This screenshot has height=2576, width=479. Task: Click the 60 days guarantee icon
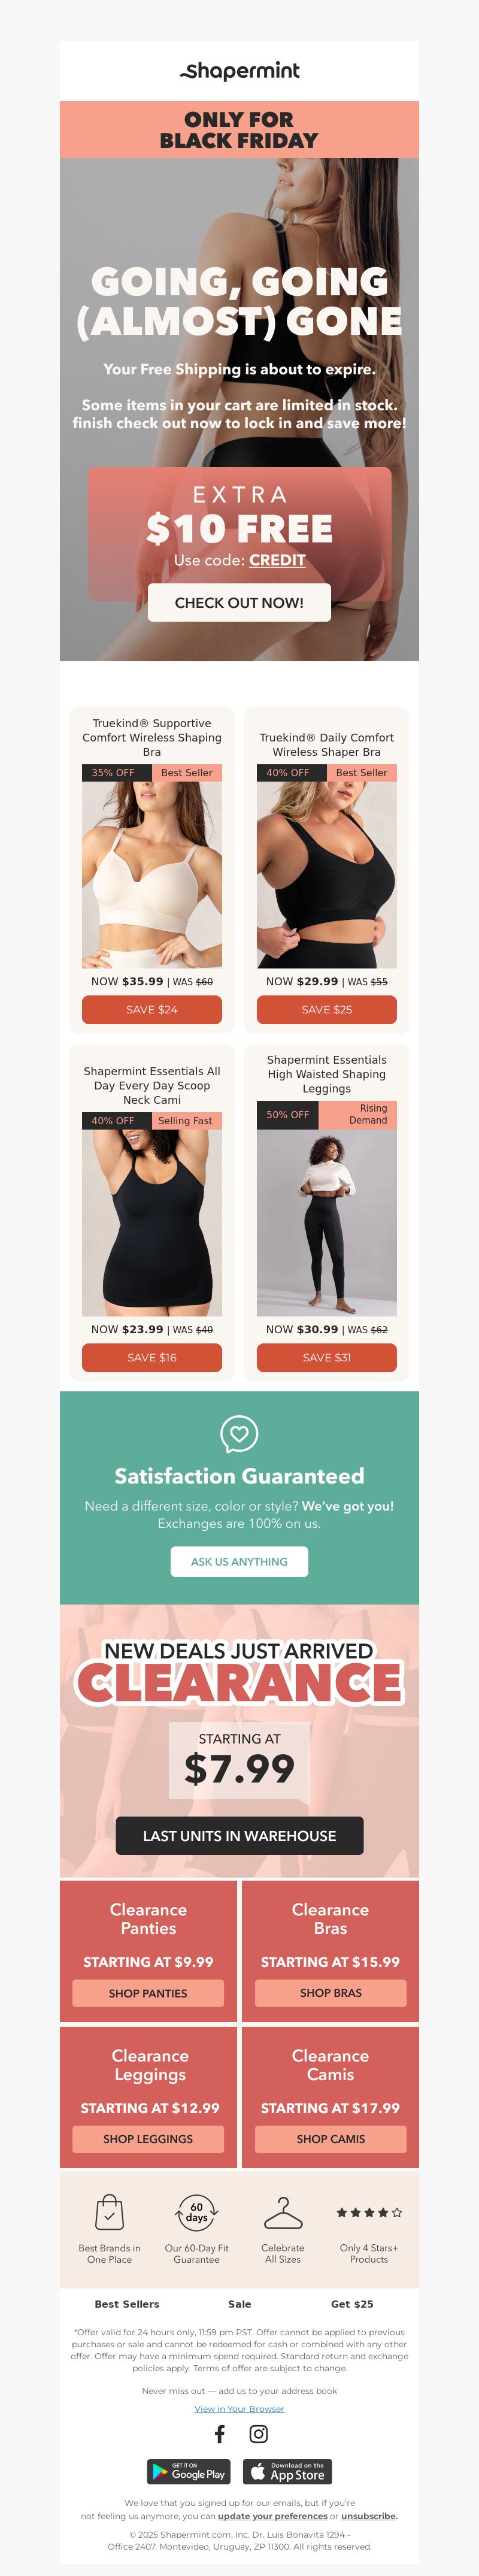[x=196, y=2212]
